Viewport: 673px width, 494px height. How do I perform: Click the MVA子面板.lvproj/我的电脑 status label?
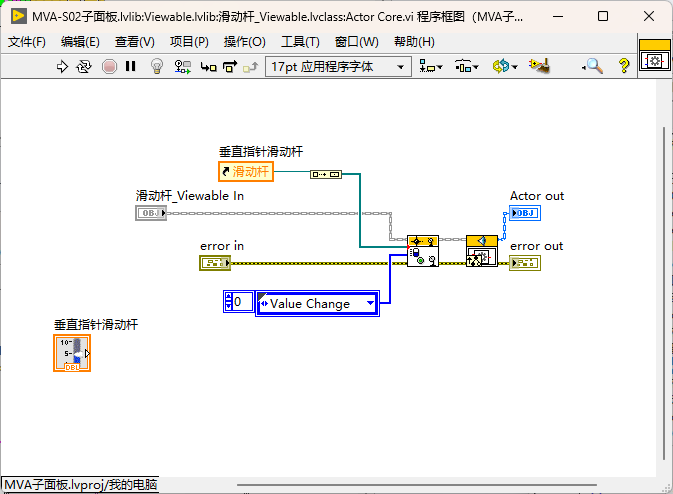(80, 485)
